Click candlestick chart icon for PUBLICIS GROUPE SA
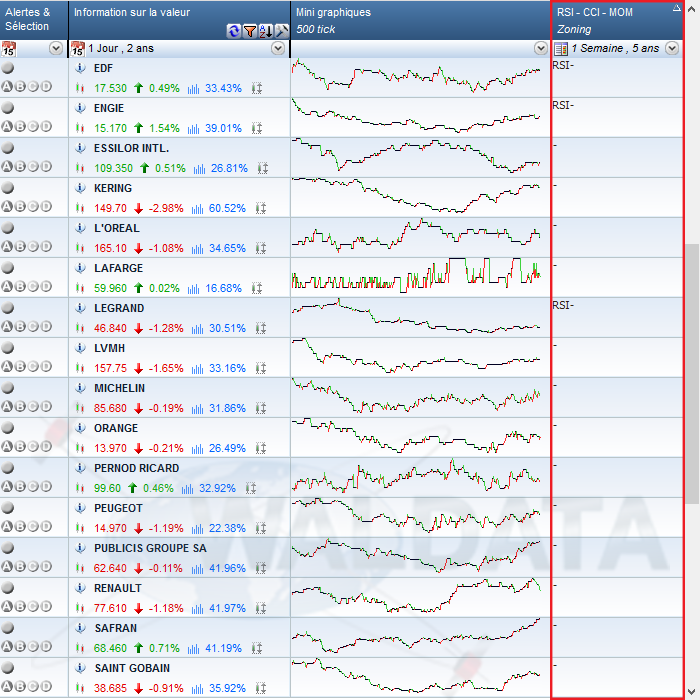This screenshot has height=700, width=700. (80, 568)
